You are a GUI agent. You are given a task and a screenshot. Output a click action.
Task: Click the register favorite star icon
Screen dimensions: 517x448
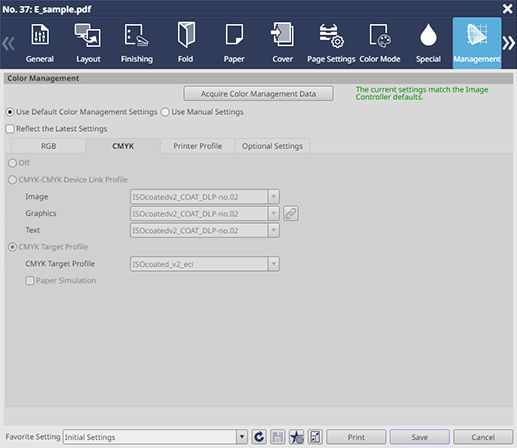click(x=296, y=437)
